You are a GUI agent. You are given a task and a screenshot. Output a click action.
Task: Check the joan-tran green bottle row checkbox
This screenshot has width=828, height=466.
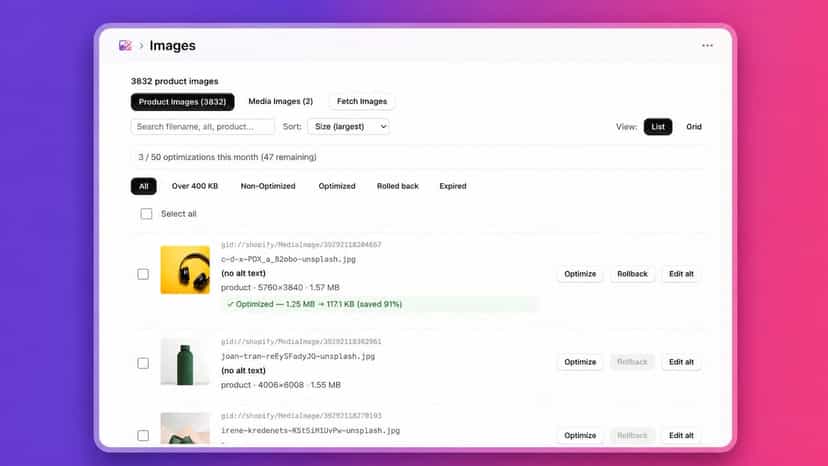pyautogui.click(x=143, y=363)
